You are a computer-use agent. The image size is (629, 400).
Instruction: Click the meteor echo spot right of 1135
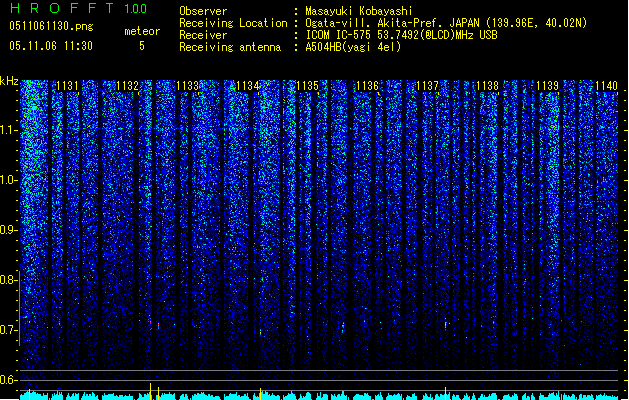point(343,328)
